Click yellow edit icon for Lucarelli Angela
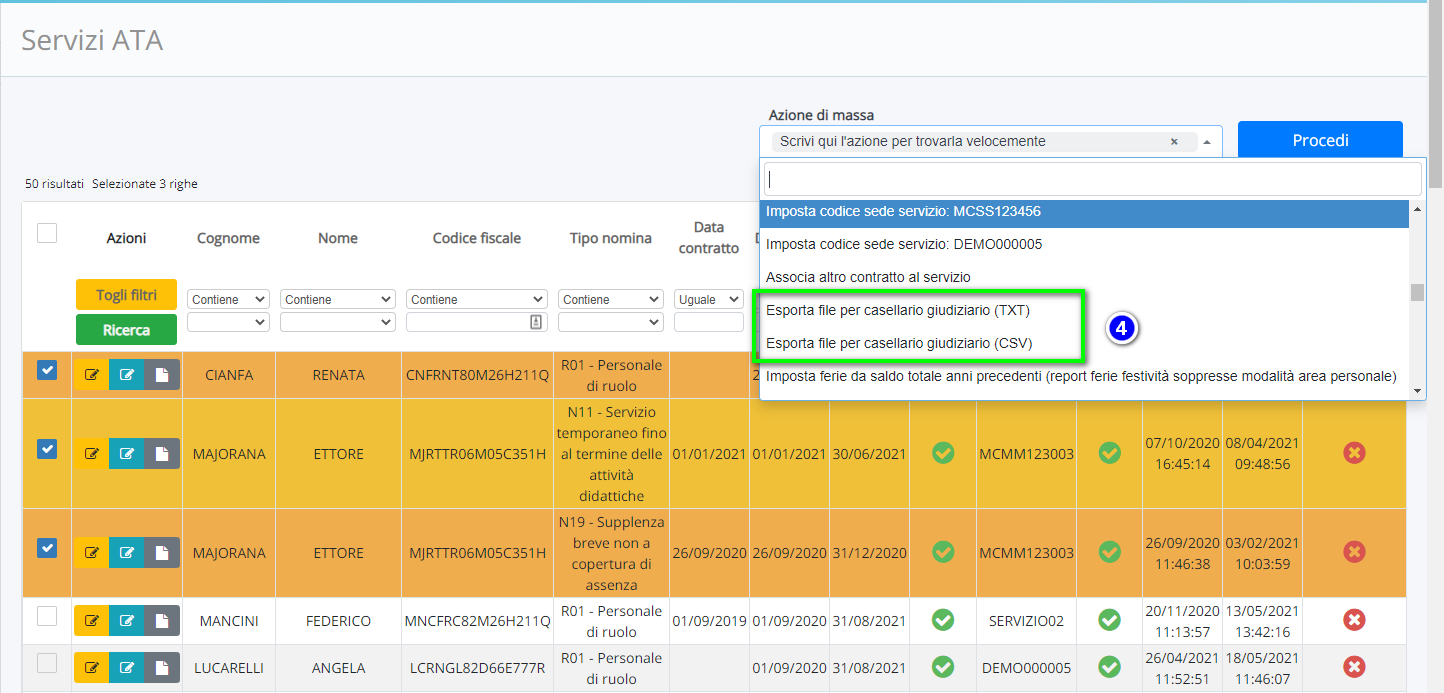Viewport: 1444px width, 693px height. tap(91, 668)
